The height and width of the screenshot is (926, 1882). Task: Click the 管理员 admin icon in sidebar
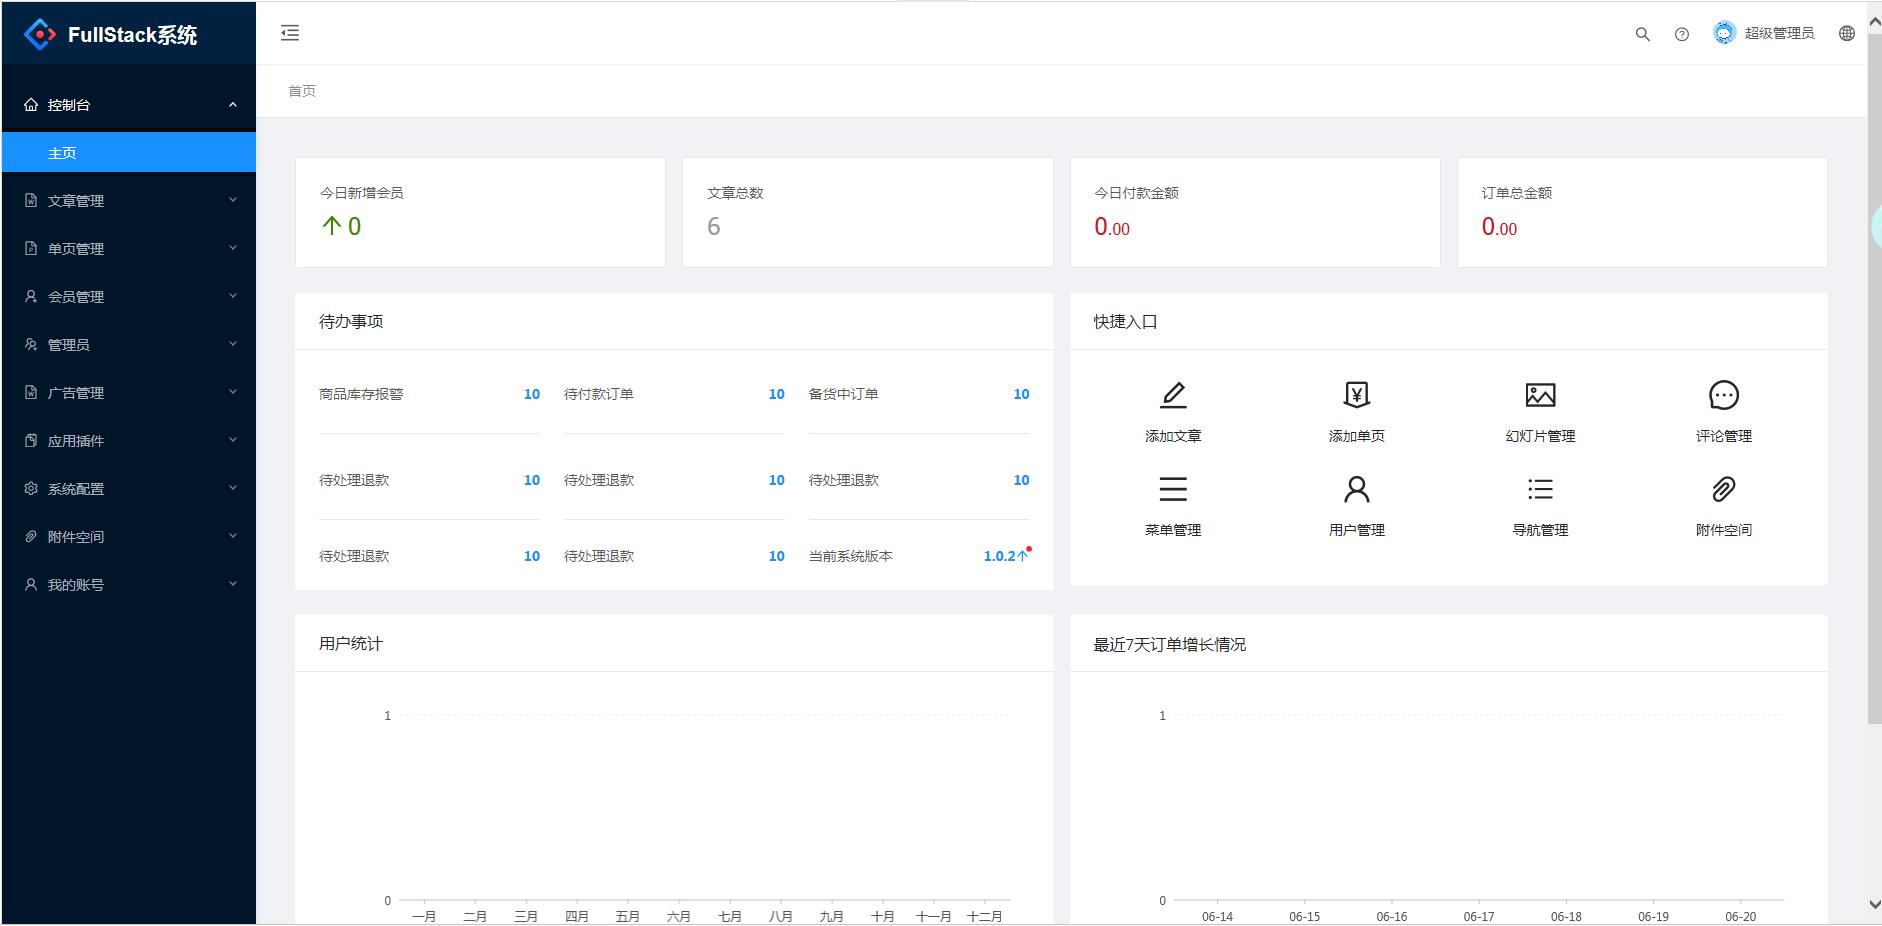31,345
